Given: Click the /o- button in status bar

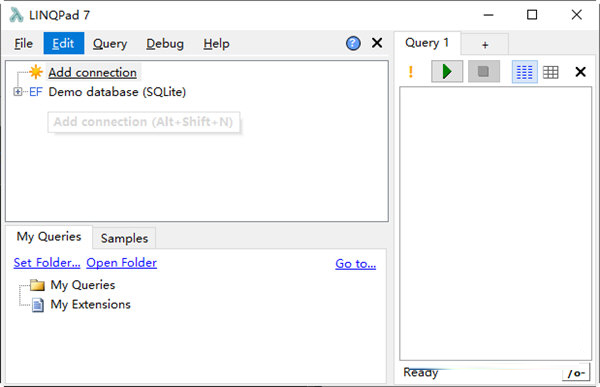Looking at the screenshot, I should pos(576,373).
